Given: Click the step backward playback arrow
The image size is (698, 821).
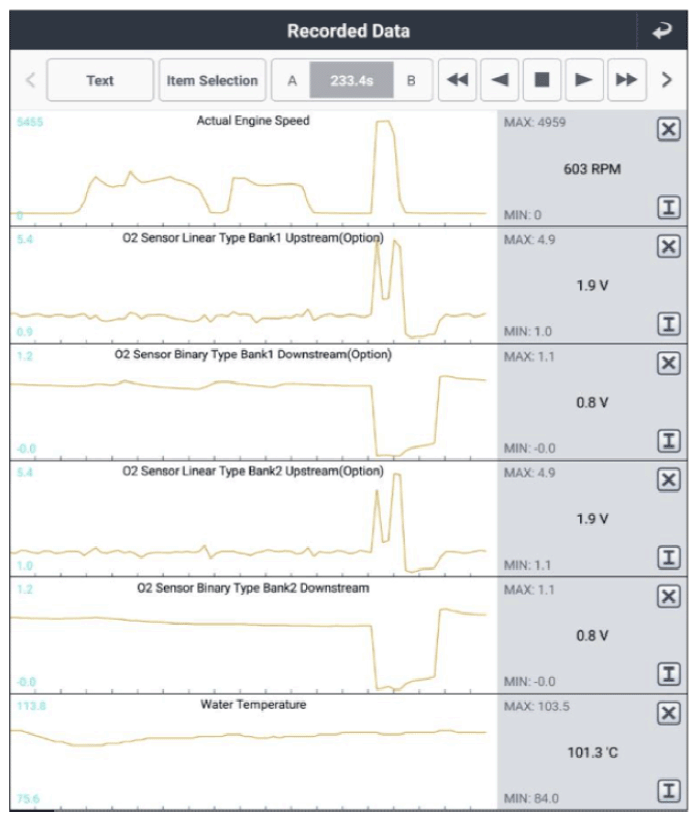Looking at the screenshot, I should pos(500,80).
